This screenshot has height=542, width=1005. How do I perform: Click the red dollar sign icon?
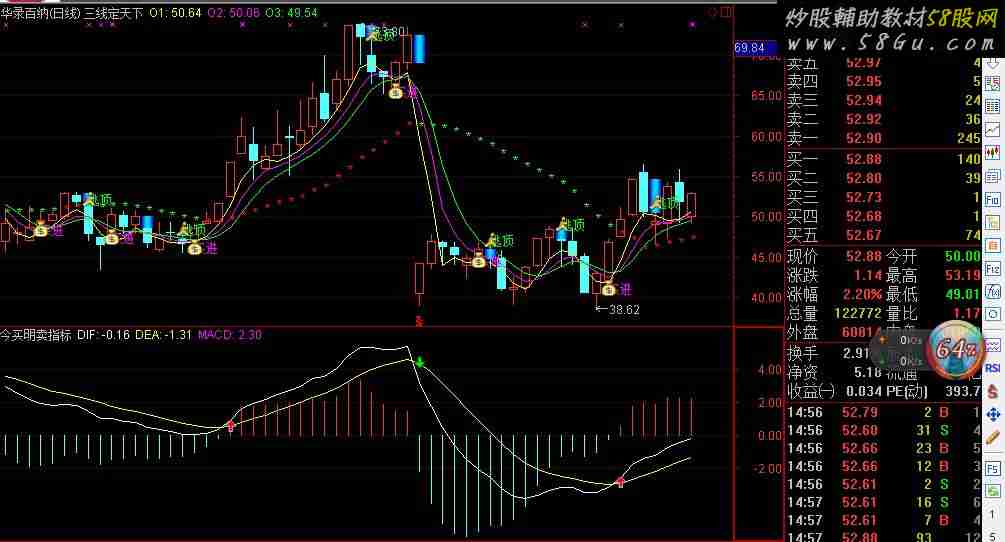(x=993, y=391)
